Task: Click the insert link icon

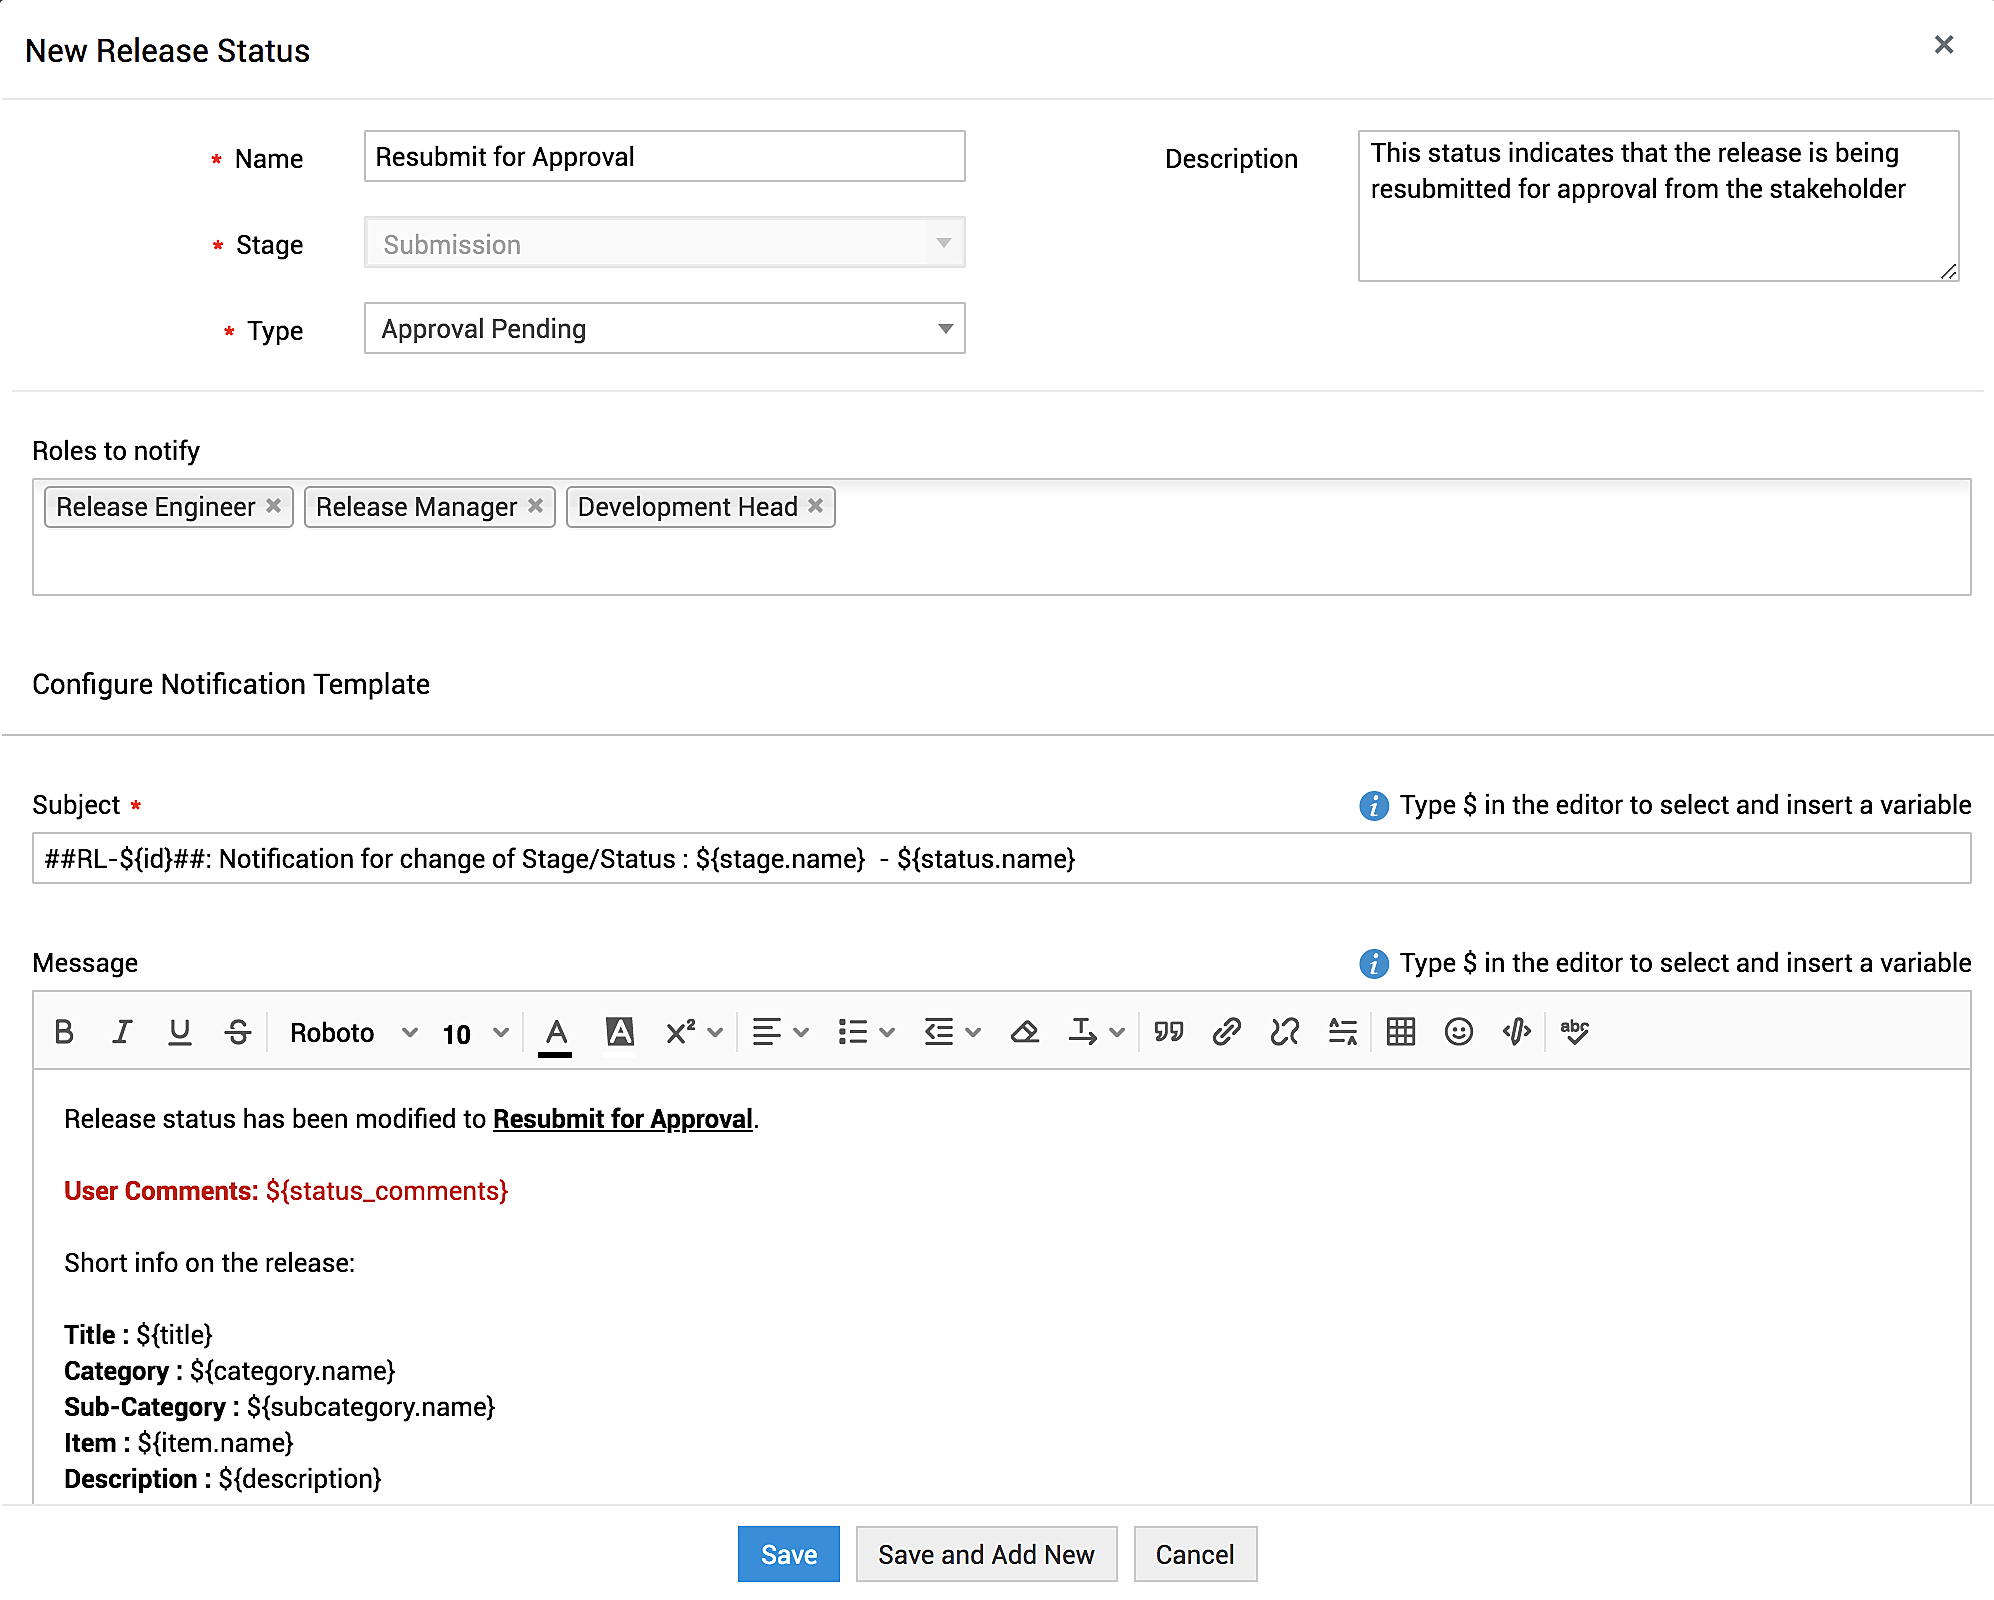Action: coord(1226,1031)
